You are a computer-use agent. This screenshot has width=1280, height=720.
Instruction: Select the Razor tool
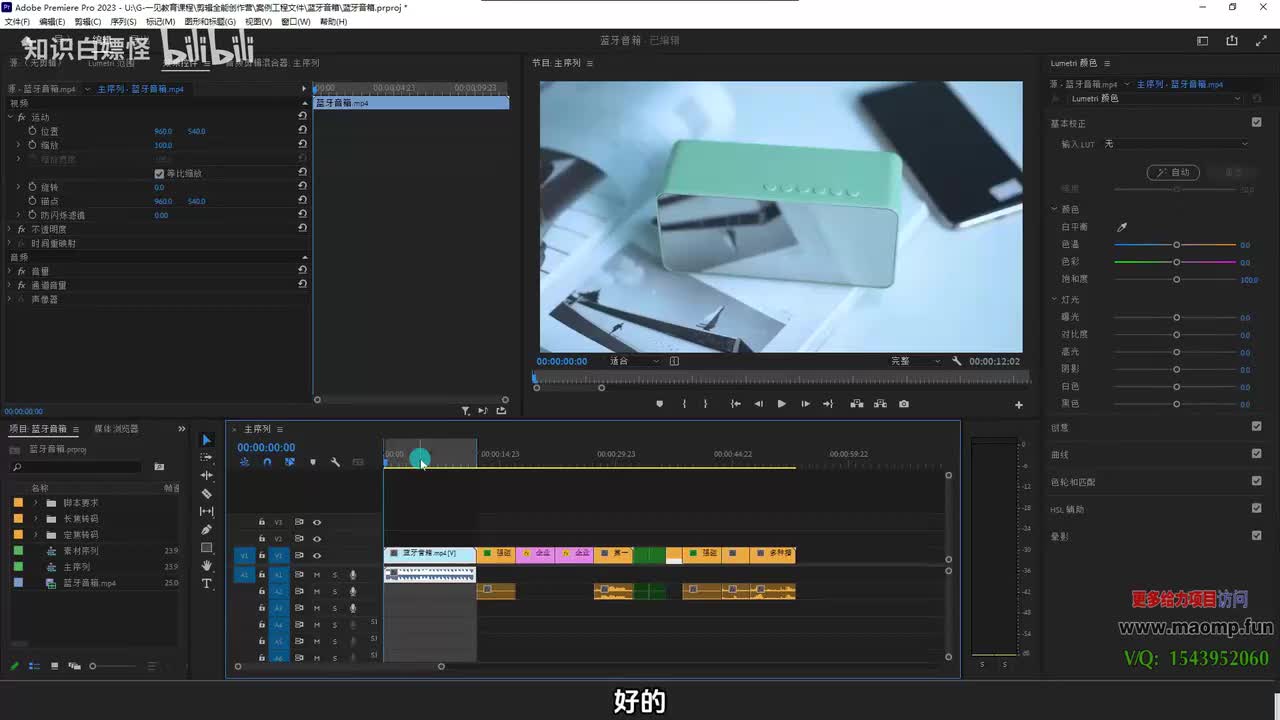click(207, 494)
